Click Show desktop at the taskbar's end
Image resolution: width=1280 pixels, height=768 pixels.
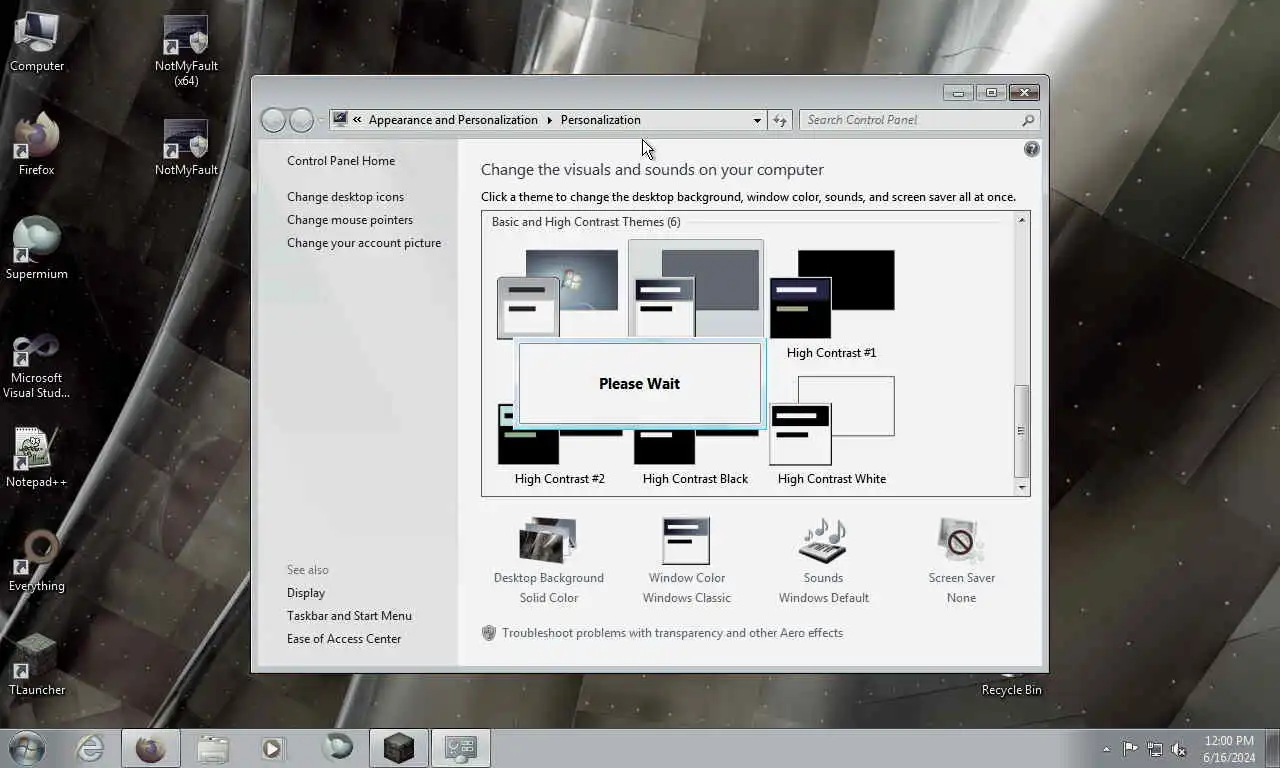[x=1273, y=749]
